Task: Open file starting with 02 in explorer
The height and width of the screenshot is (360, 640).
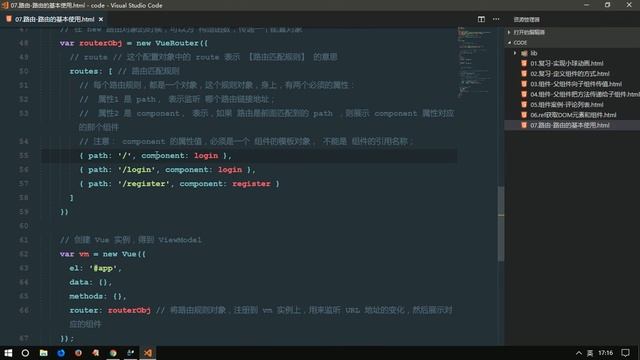Action: tap(570, 73)
